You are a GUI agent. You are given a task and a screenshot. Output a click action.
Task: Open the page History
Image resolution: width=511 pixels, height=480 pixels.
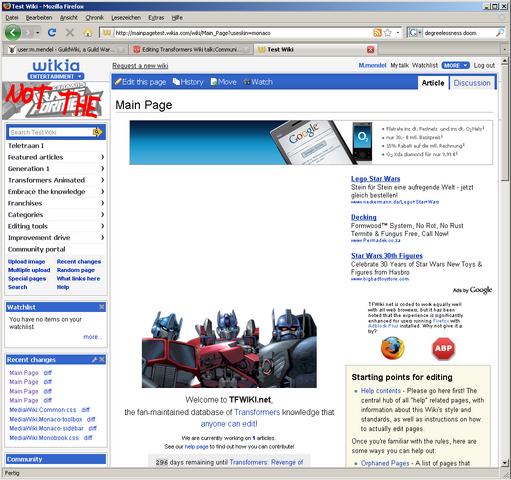click(188, 82)
